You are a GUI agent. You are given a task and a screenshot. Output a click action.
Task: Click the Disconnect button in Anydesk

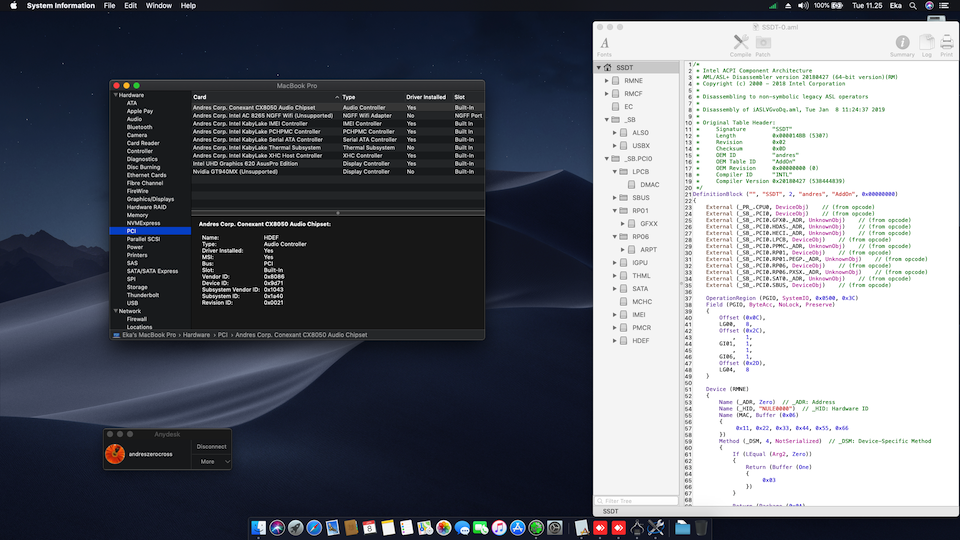click(211, 446)
